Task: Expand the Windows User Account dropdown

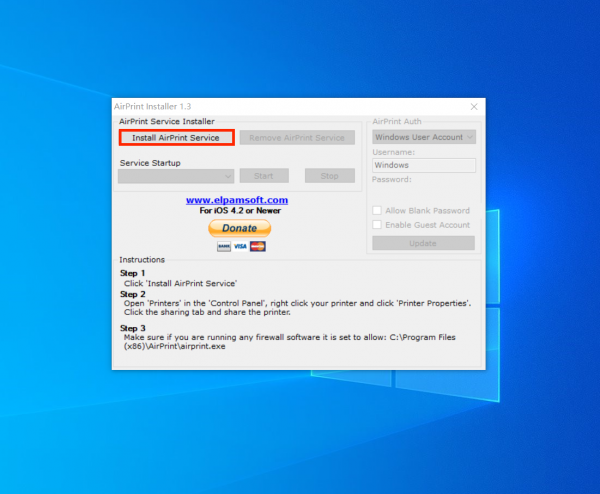Action: point(423,137)
